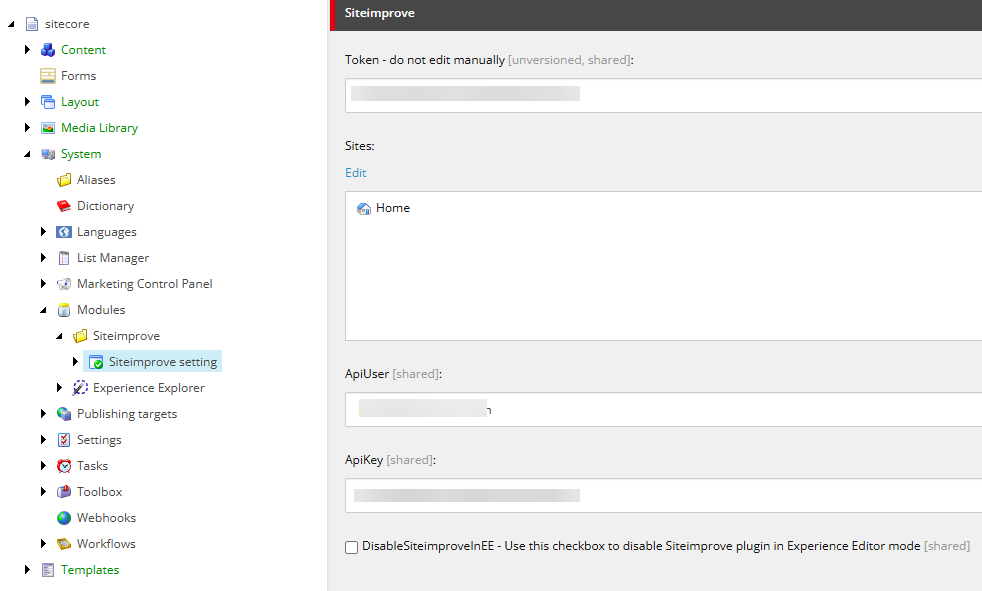Expand the Workflows node
The height and width of the screenshot is (591, 982).
coord(43,543)
